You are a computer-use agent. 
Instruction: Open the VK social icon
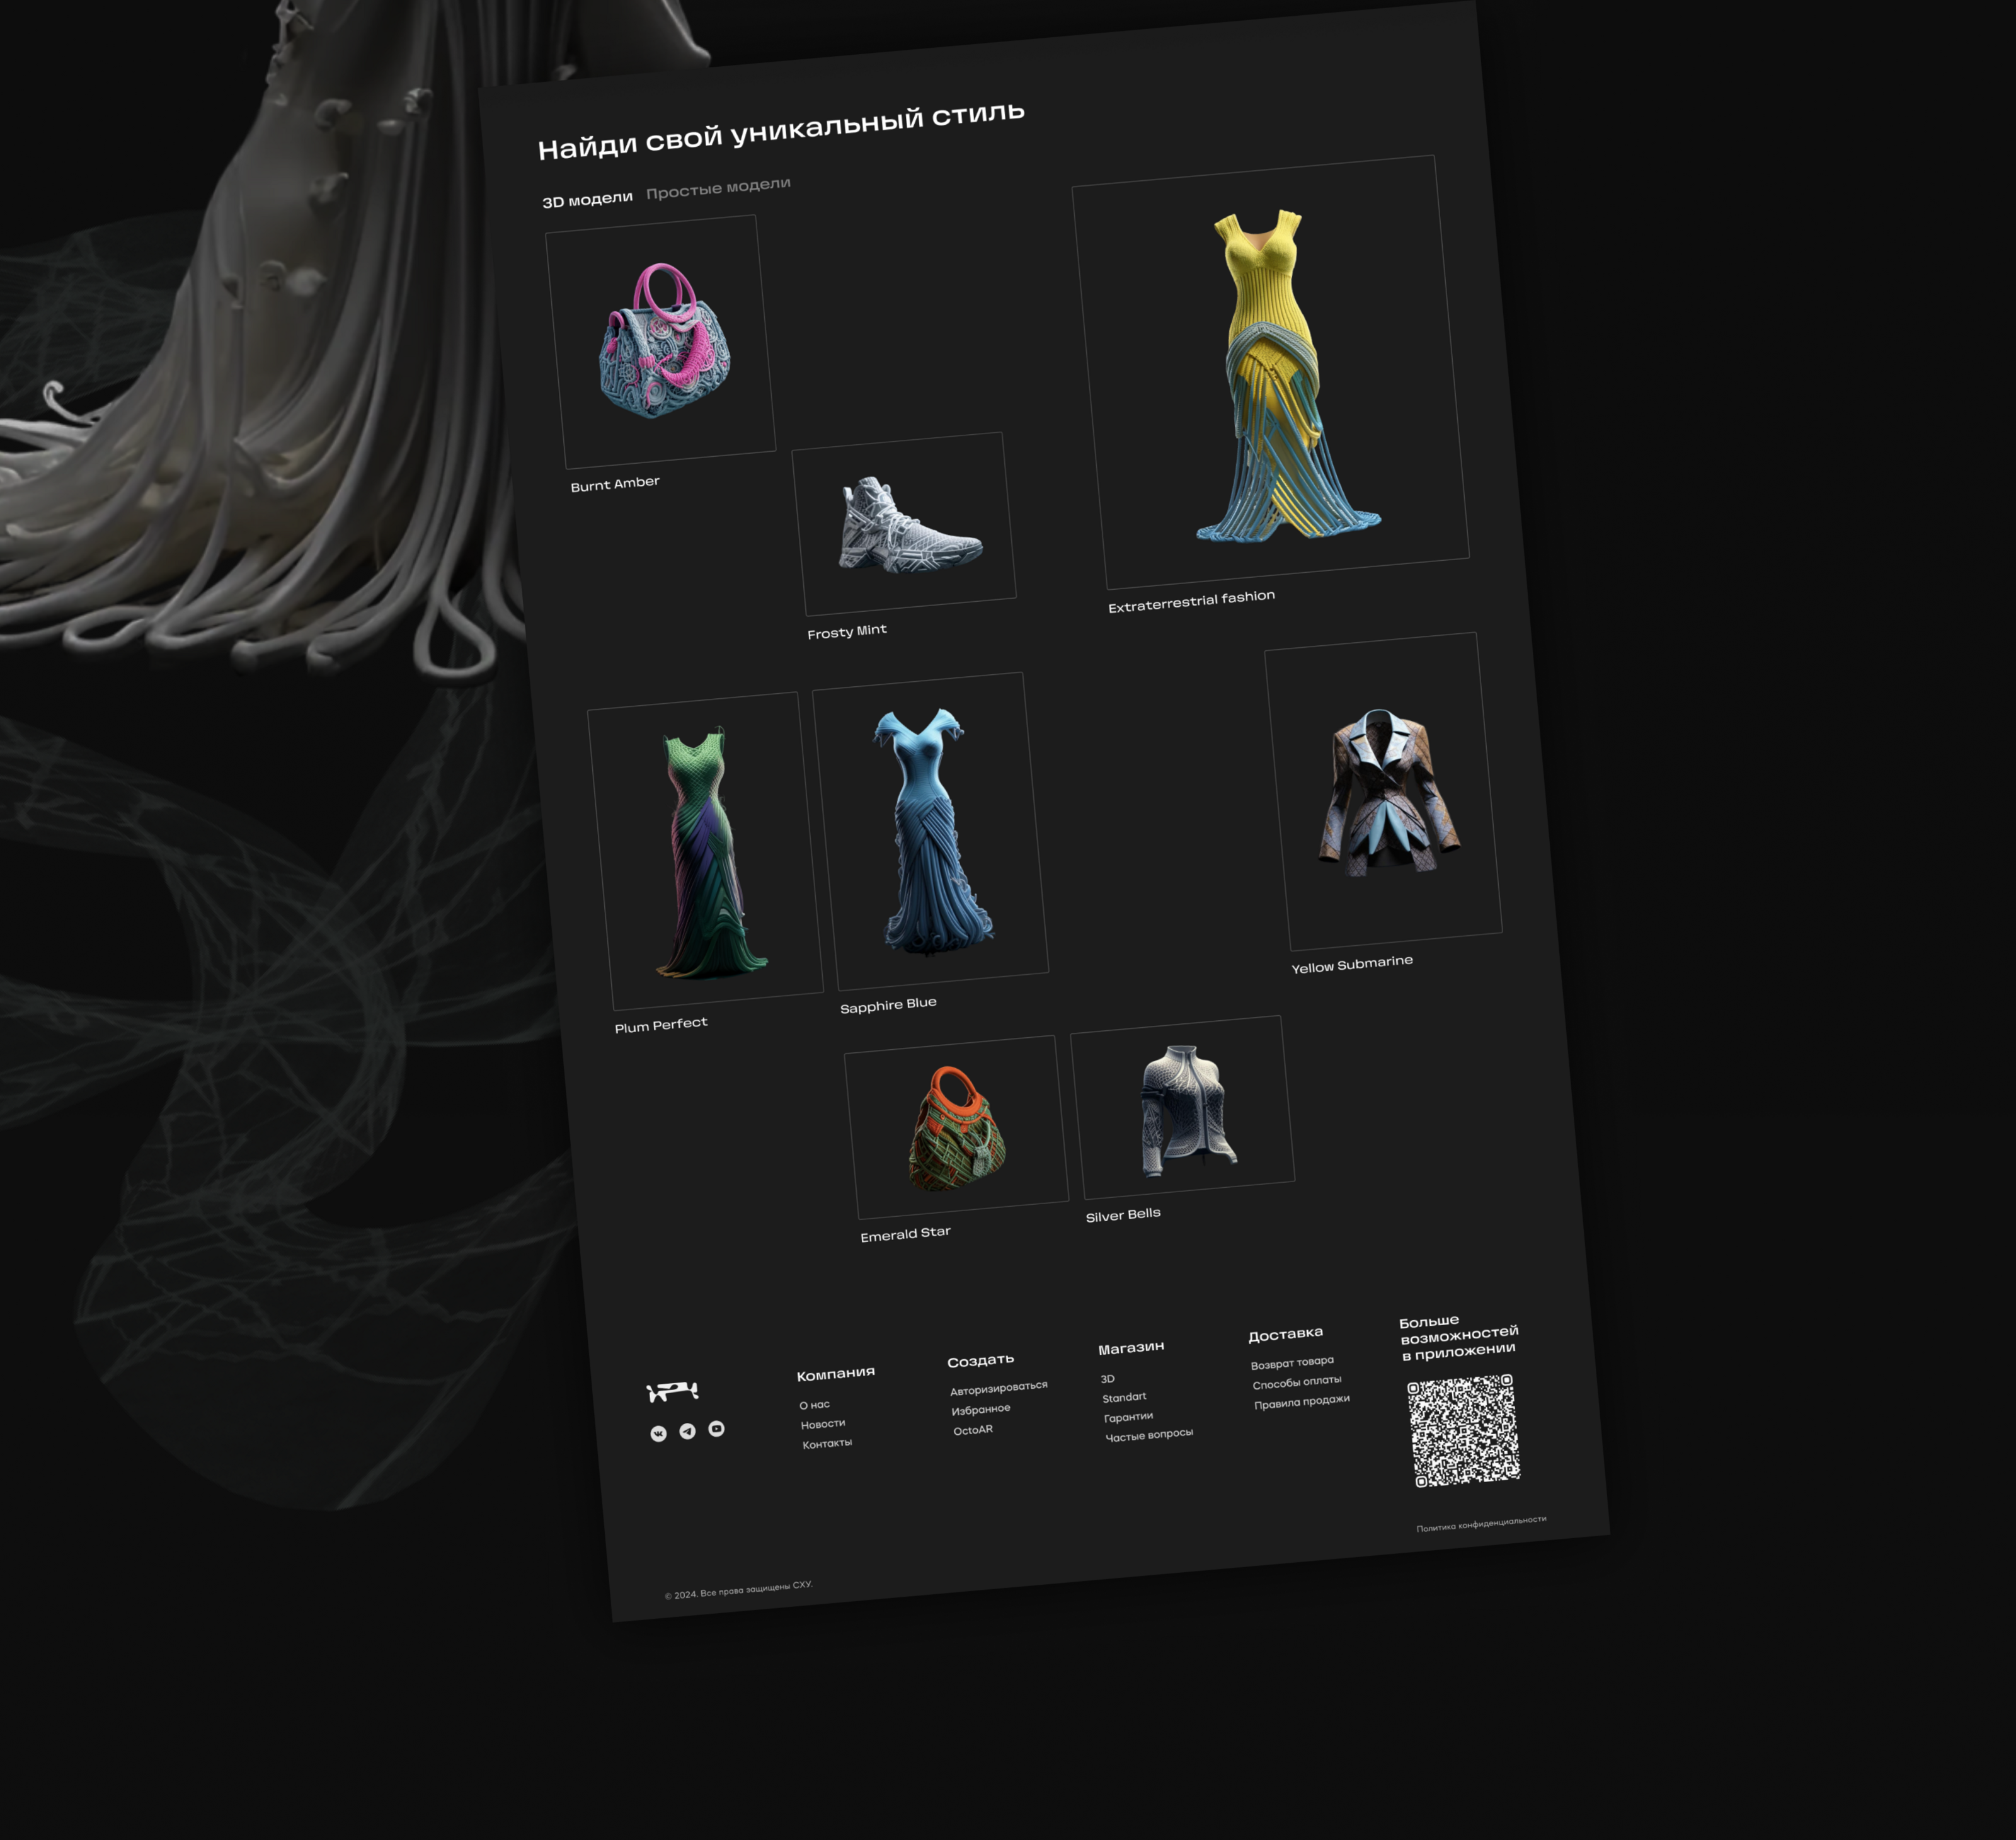(658, 1434)
